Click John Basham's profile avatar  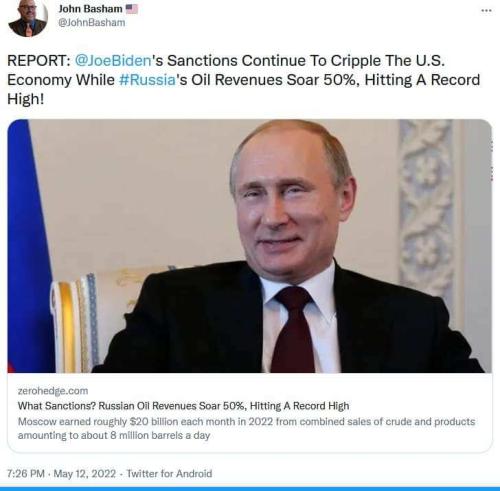[x=27, y=17]
